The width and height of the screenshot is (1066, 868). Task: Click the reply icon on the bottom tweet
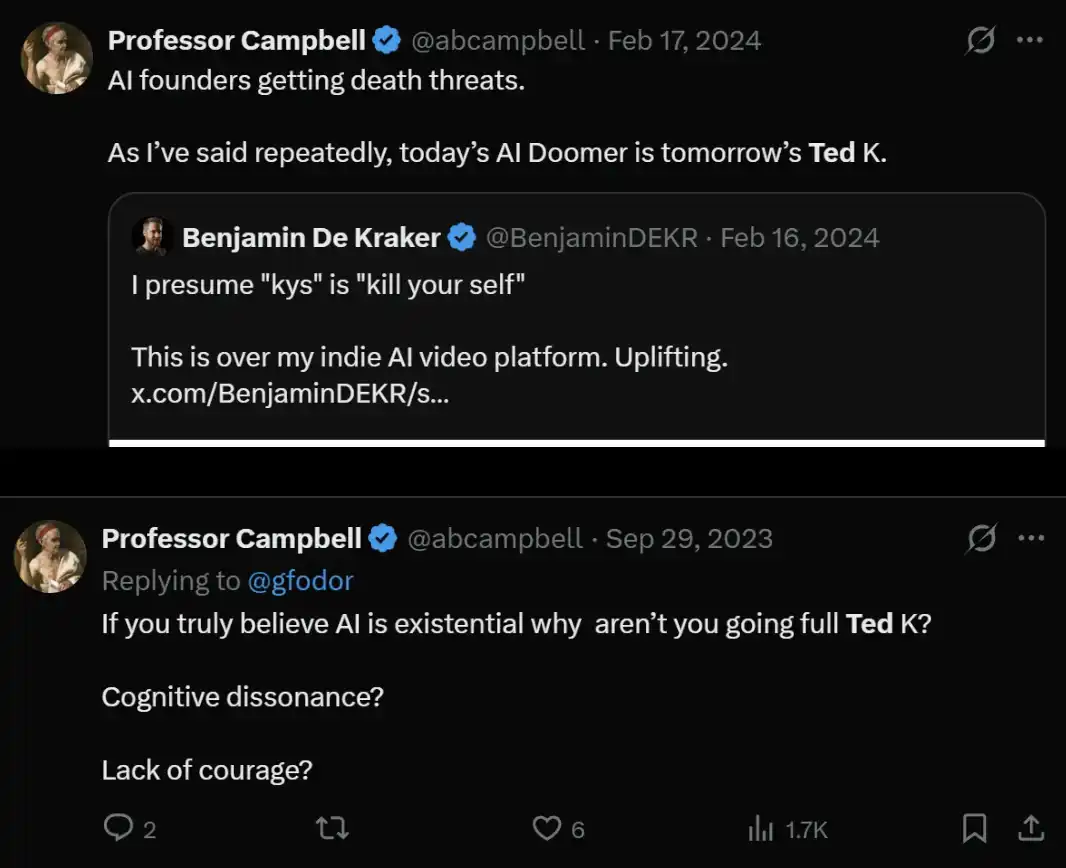pyautogui.click(x=118, y=828)
